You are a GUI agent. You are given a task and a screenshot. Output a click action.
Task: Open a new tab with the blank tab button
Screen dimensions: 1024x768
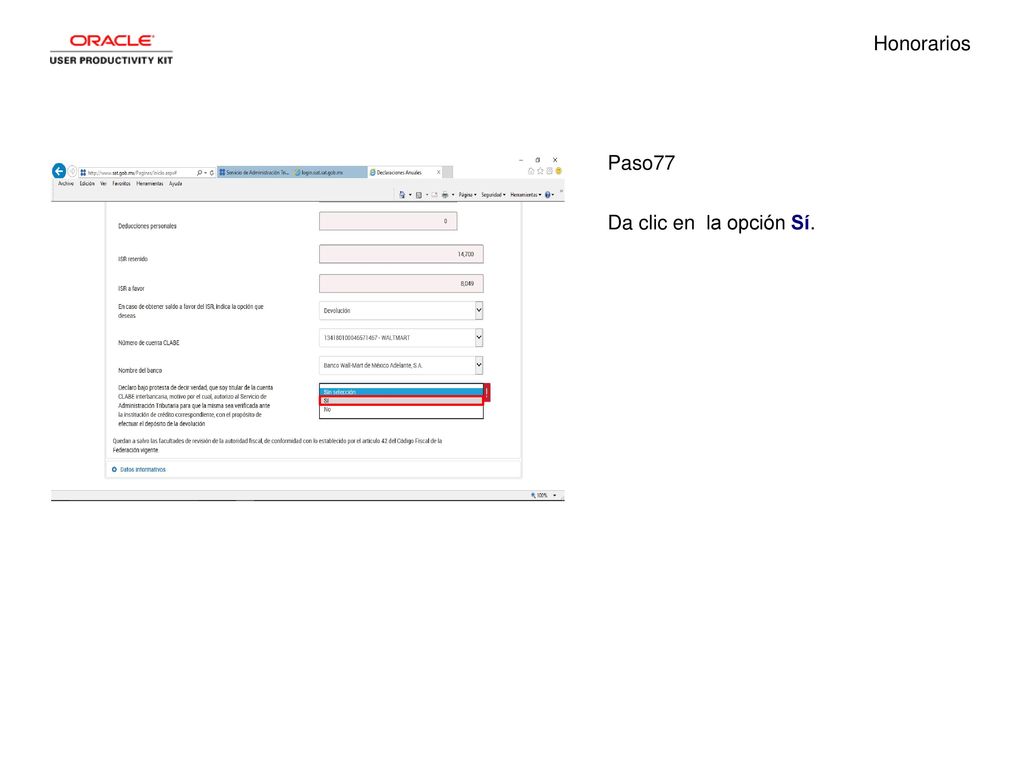[448, 172]
